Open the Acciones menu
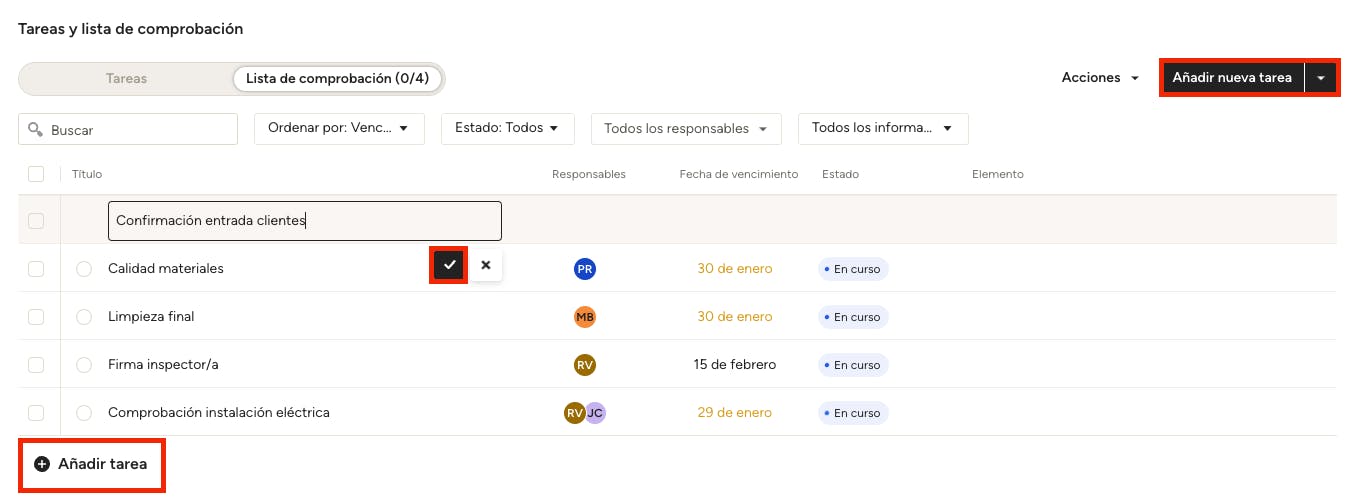This screenshot has width=1353, height=502. click(1100, 77)
